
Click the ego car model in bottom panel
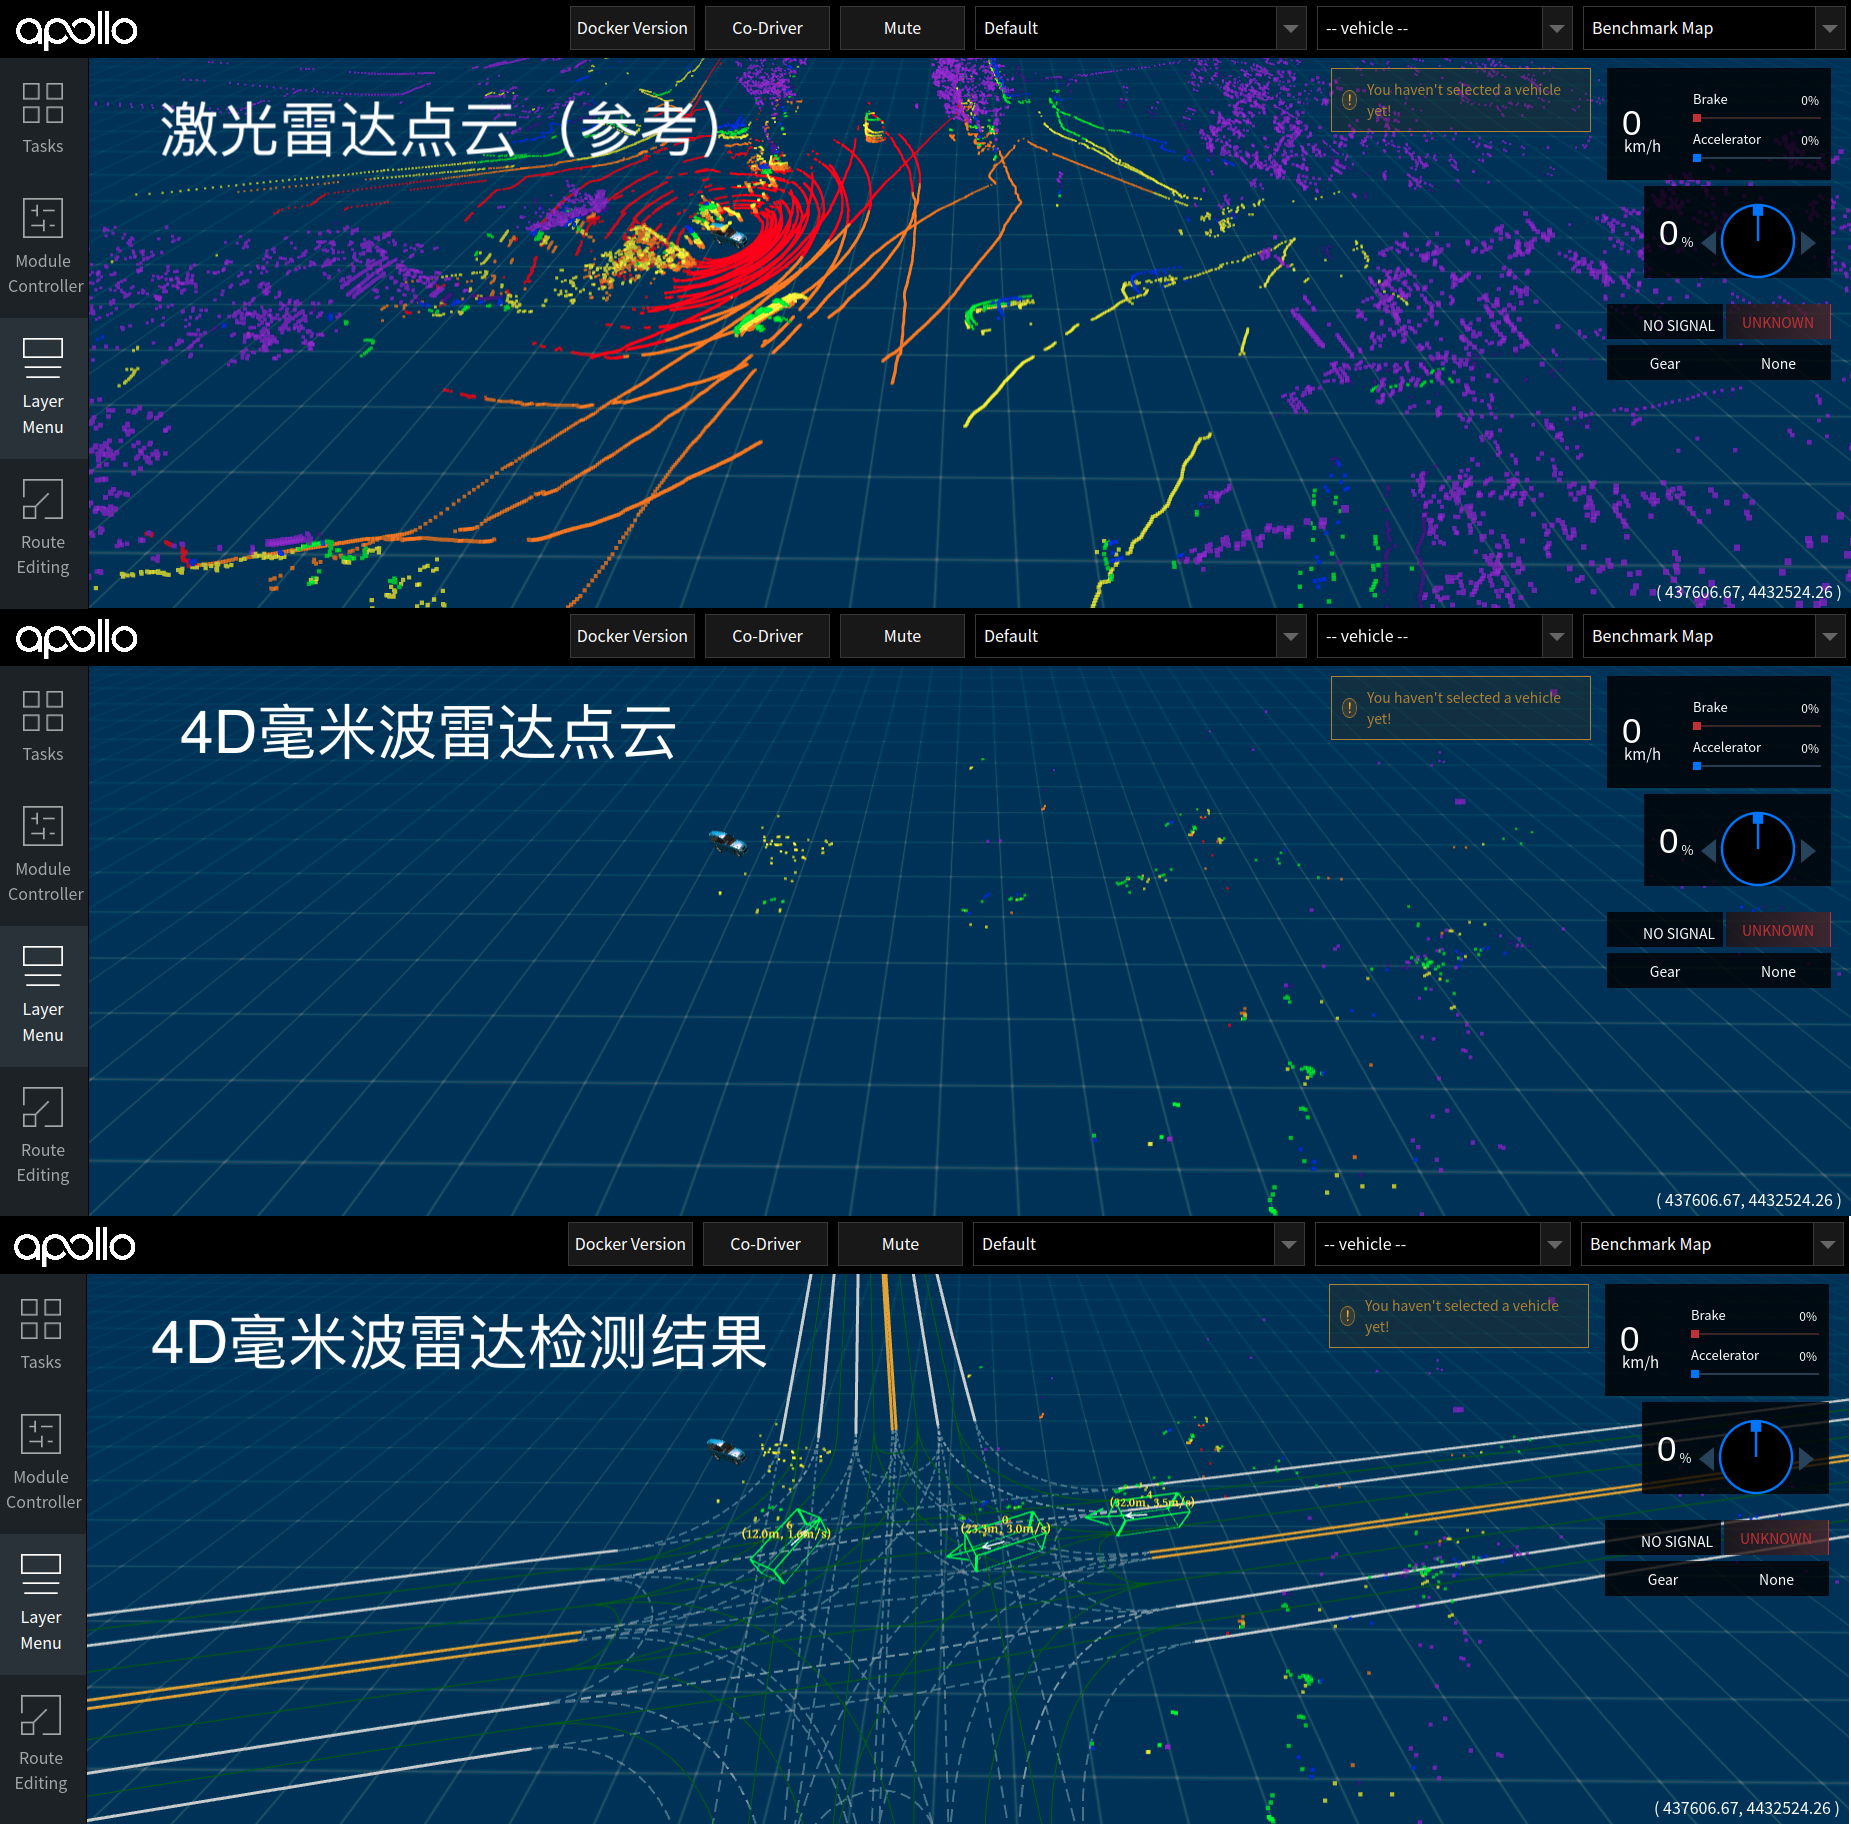(x=726, y=1450)
